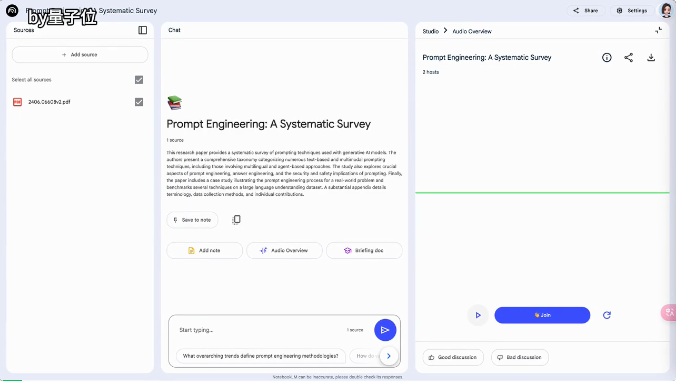Play the Audio Overview
The height and width of the screenshot is (382, 676).
(x=478, y=315)
